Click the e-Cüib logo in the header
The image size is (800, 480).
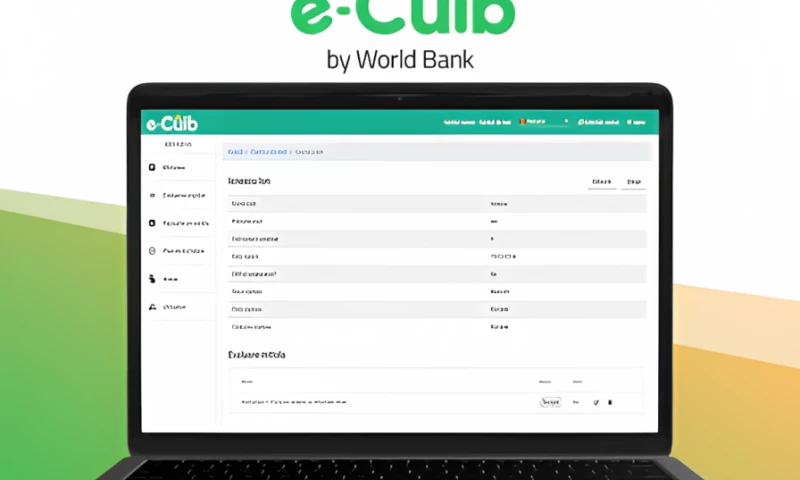[x=172, y=123]
